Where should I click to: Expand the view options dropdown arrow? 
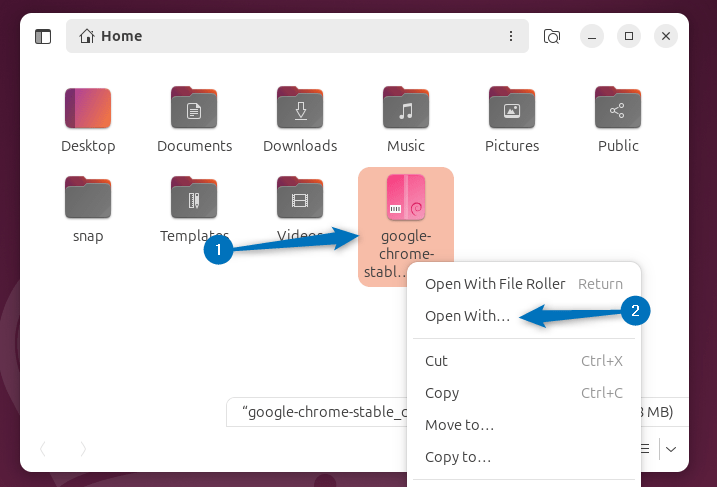(671, 449)
